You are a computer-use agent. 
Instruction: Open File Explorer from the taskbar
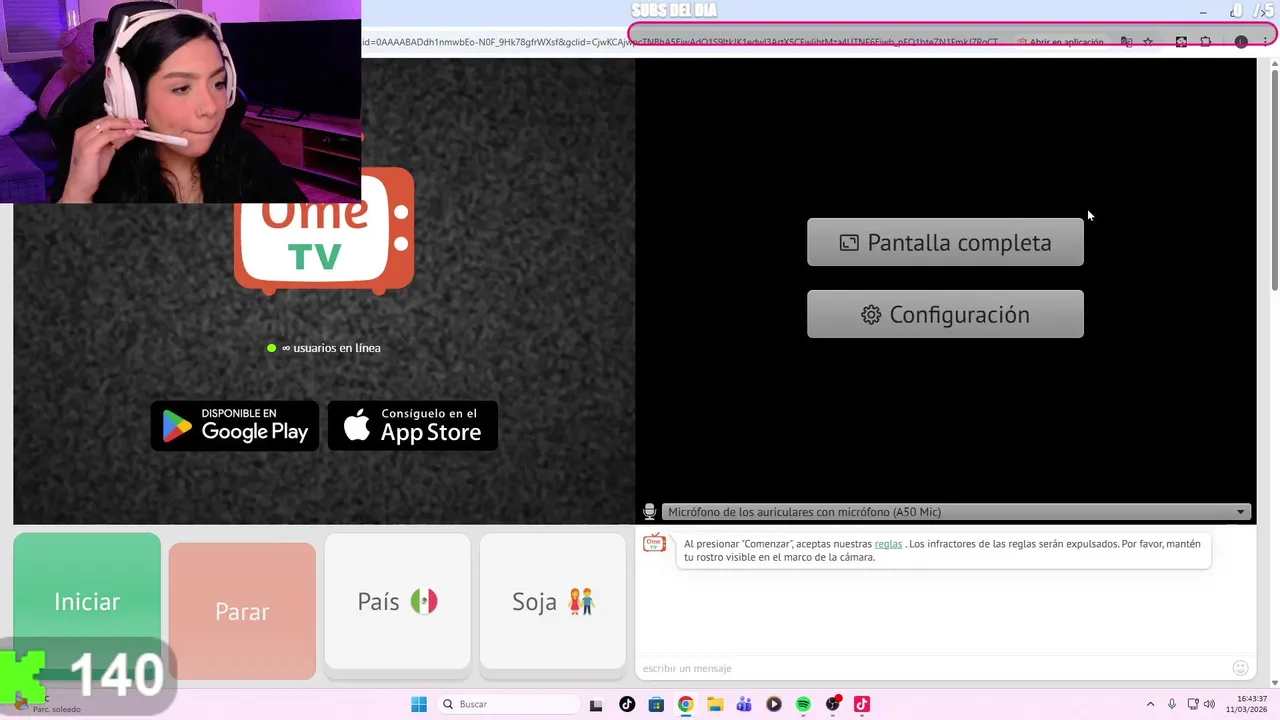[715, 704]
